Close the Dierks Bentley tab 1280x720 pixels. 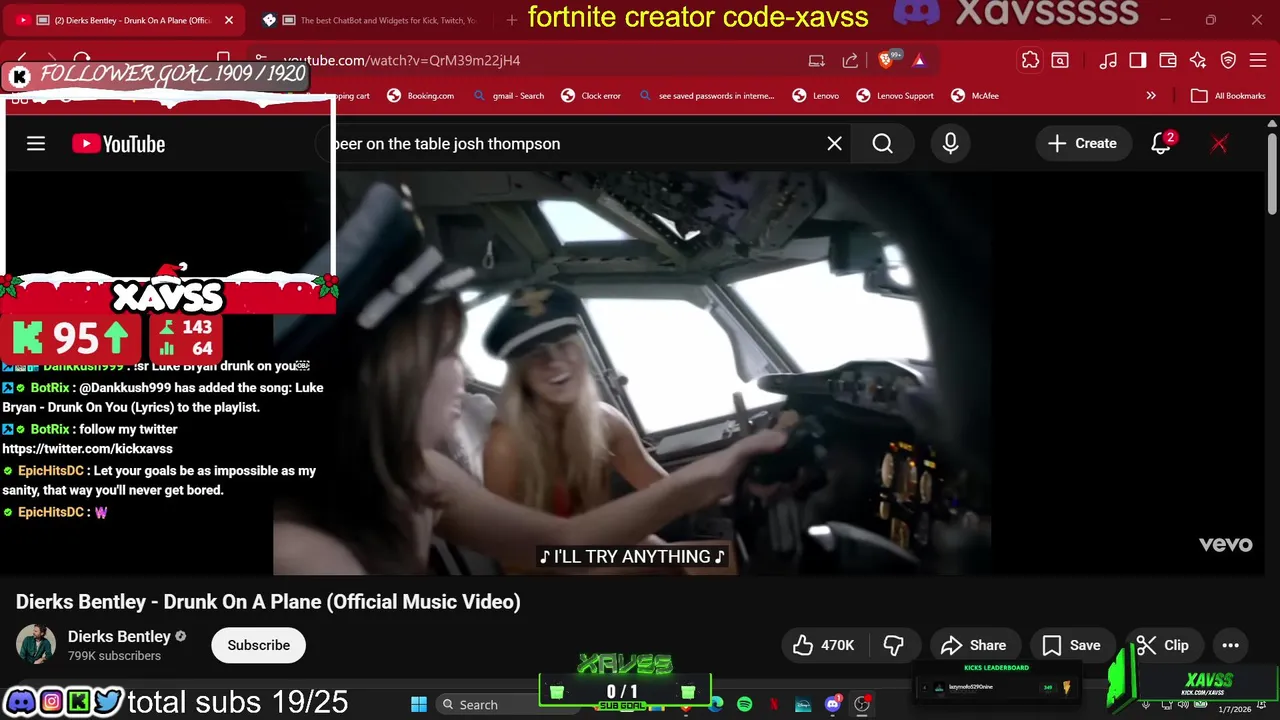click(x=228, y=20)
